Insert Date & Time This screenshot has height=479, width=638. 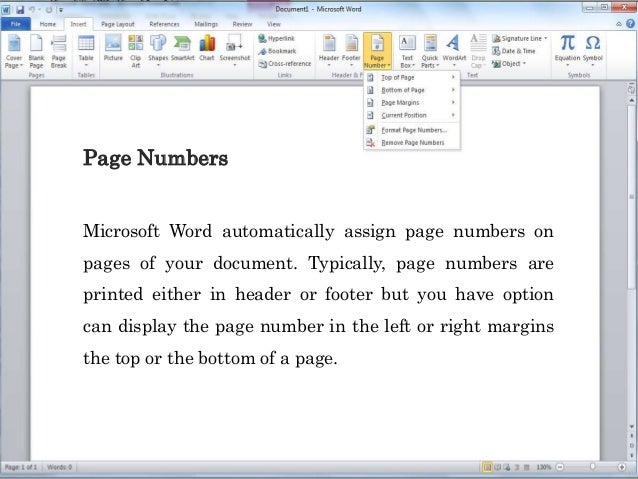(513, 51)
